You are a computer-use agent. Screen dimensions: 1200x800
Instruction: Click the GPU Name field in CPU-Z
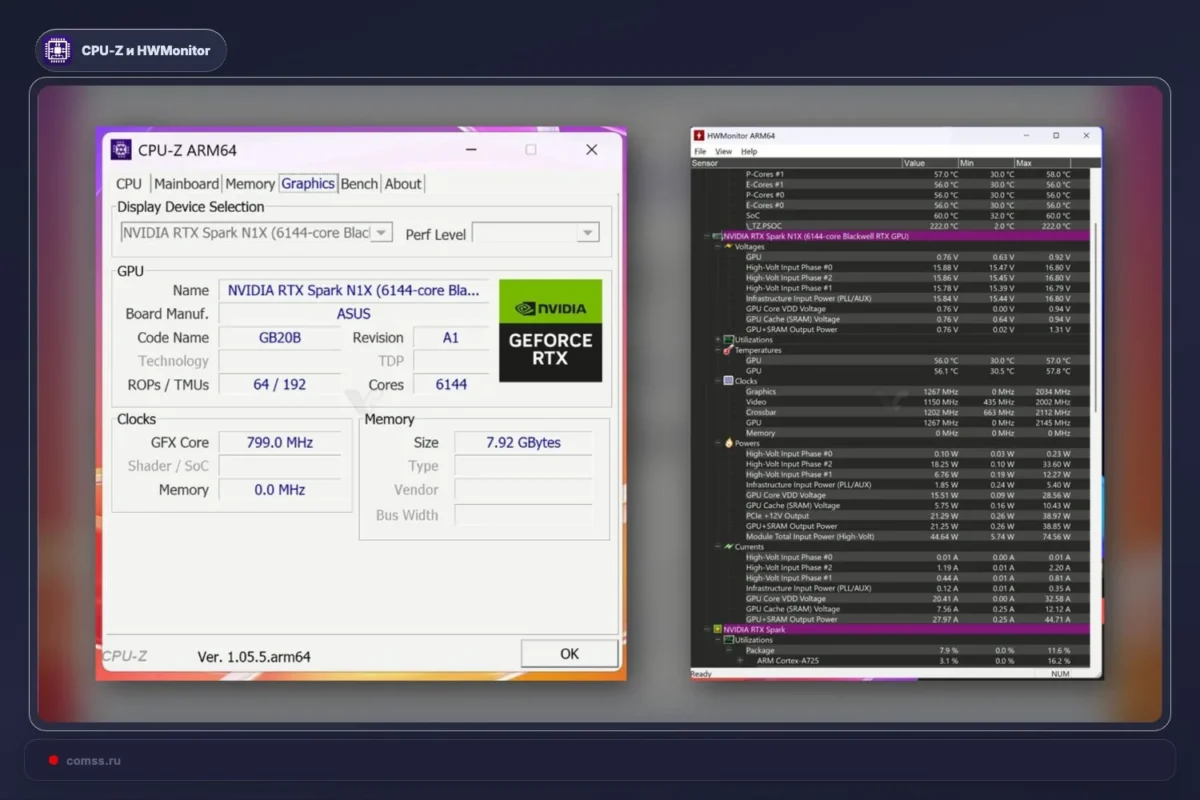click(x=354, y=290)
